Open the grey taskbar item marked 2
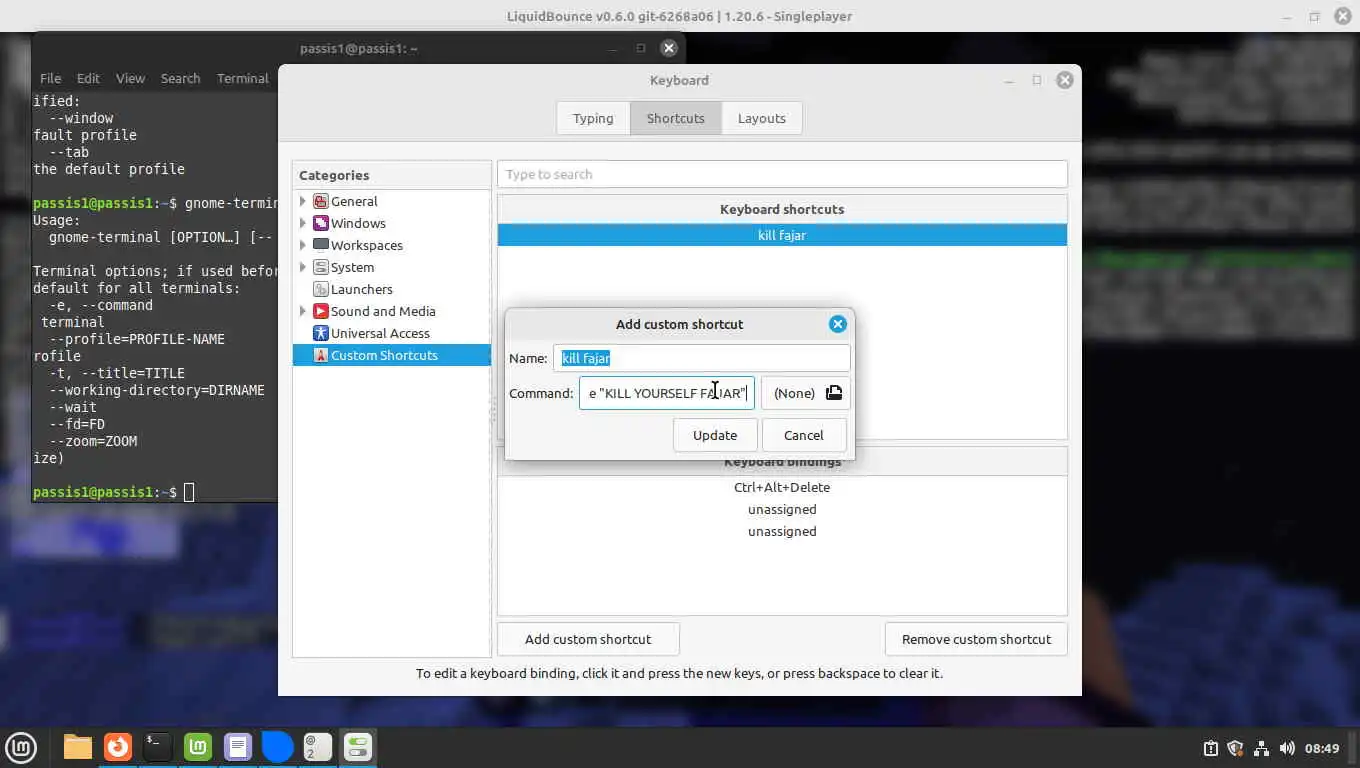Viewport: 1360px width, 768px height. point(318,747)
